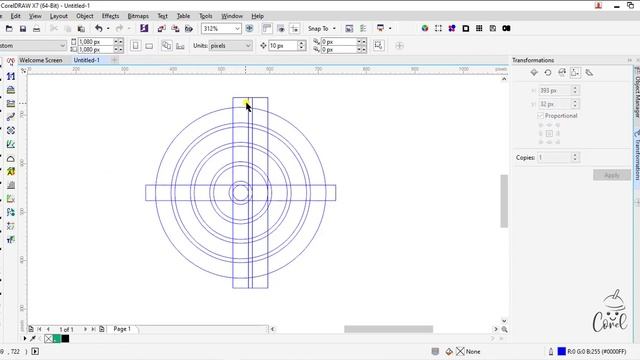Toggle the Proportional checkbox
640x360 pixels.
pyautogui.click(x=540, y=116)
